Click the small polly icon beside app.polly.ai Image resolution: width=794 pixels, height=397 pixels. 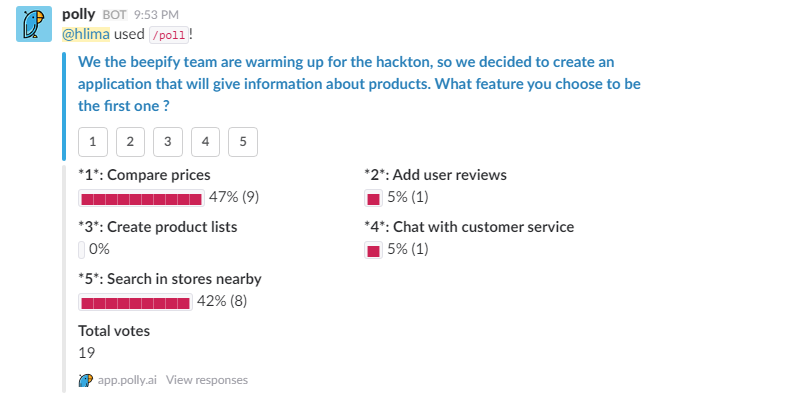point(86,380)
